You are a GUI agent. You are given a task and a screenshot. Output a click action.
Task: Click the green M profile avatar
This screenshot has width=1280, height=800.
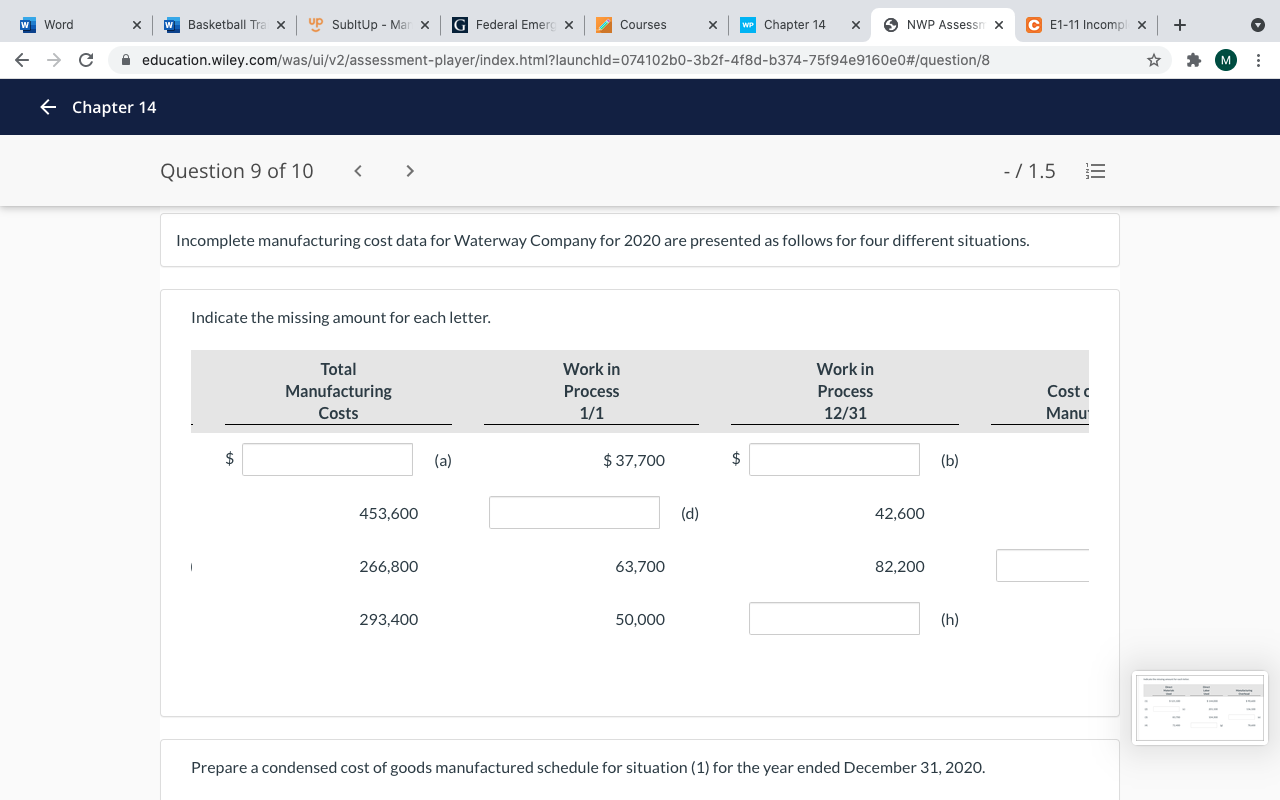pyautogui.click(x=1225, y=59)
